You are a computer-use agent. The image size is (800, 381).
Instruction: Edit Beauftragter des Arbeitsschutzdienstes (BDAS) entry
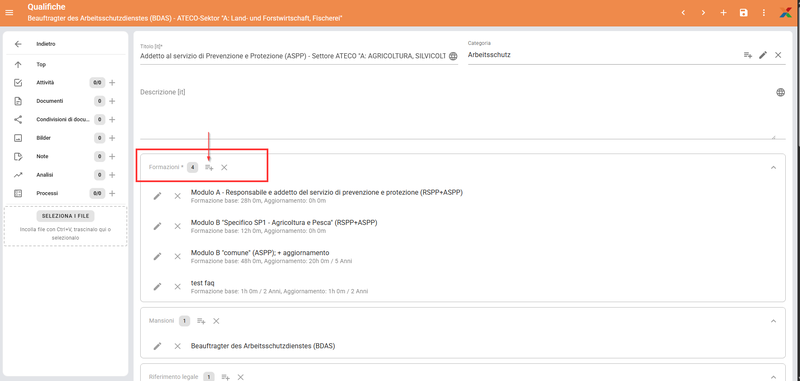[158, 346]
